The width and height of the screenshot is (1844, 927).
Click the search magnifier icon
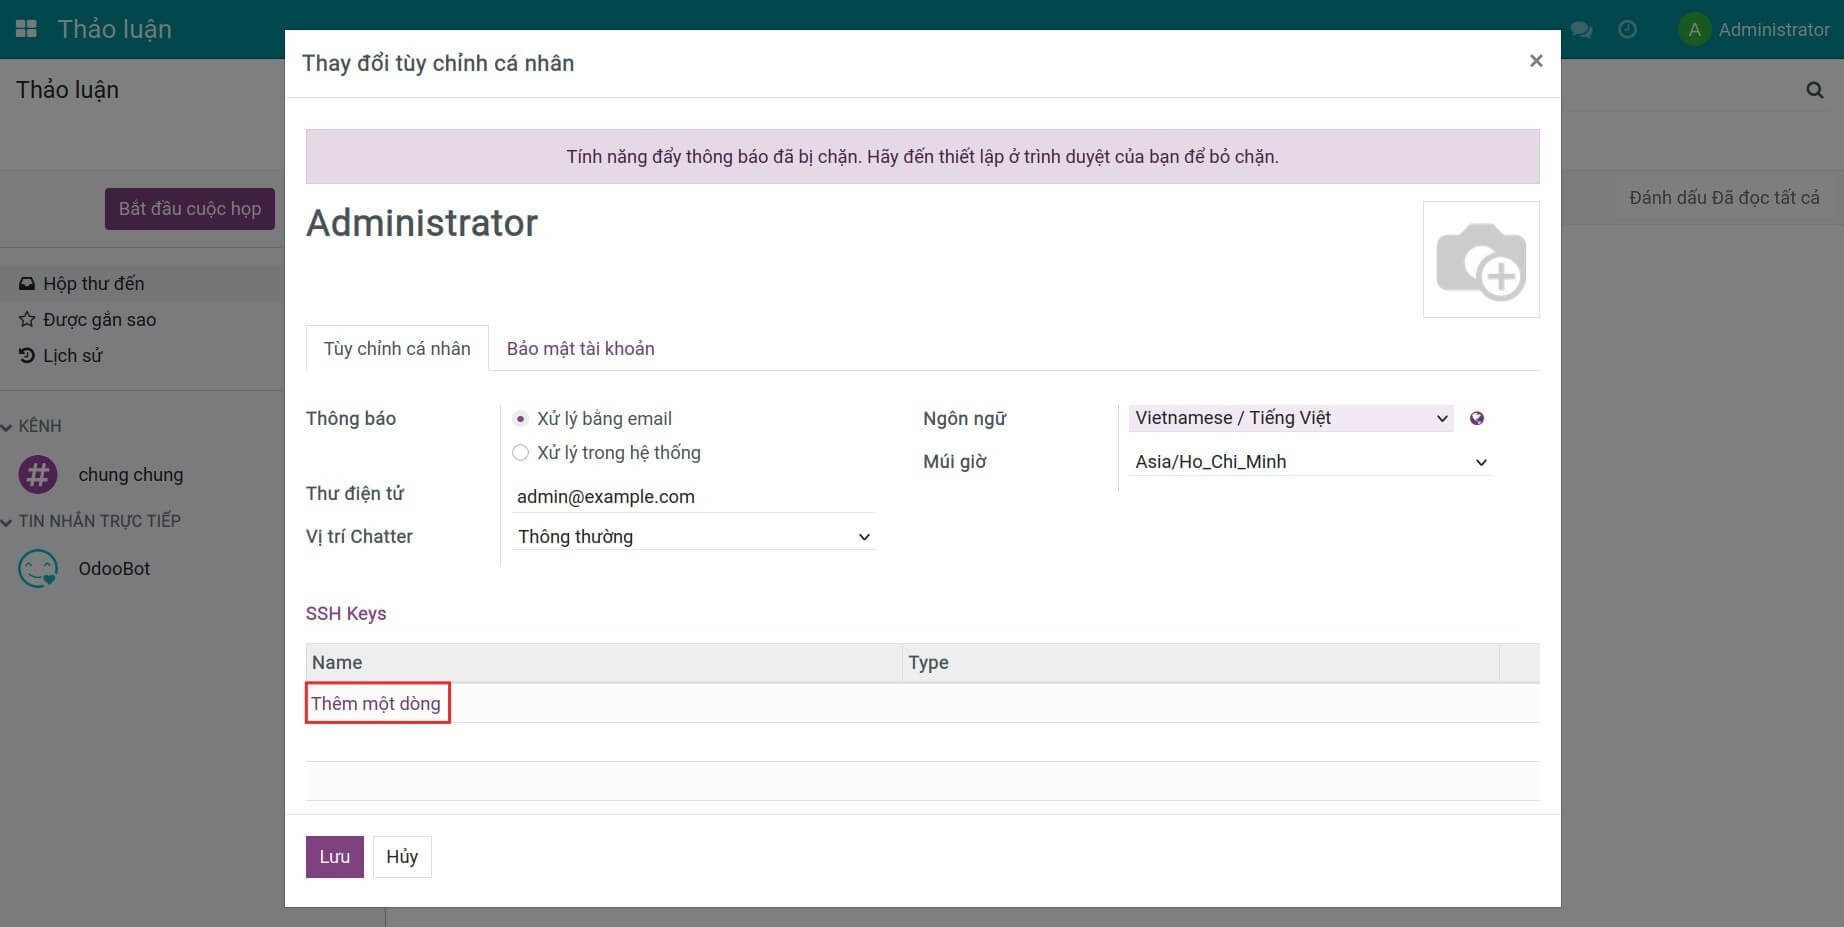click(x=1814, y=90)
